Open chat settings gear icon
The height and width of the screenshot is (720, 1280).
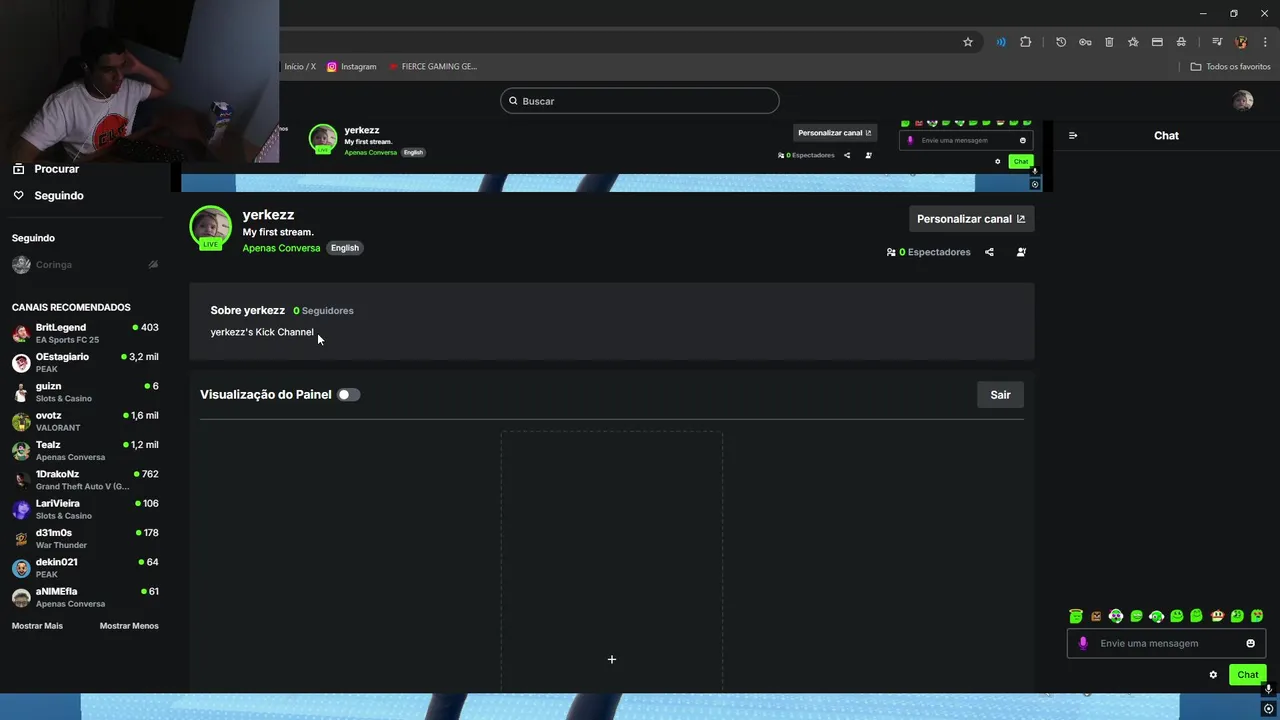coord(1213,675)
